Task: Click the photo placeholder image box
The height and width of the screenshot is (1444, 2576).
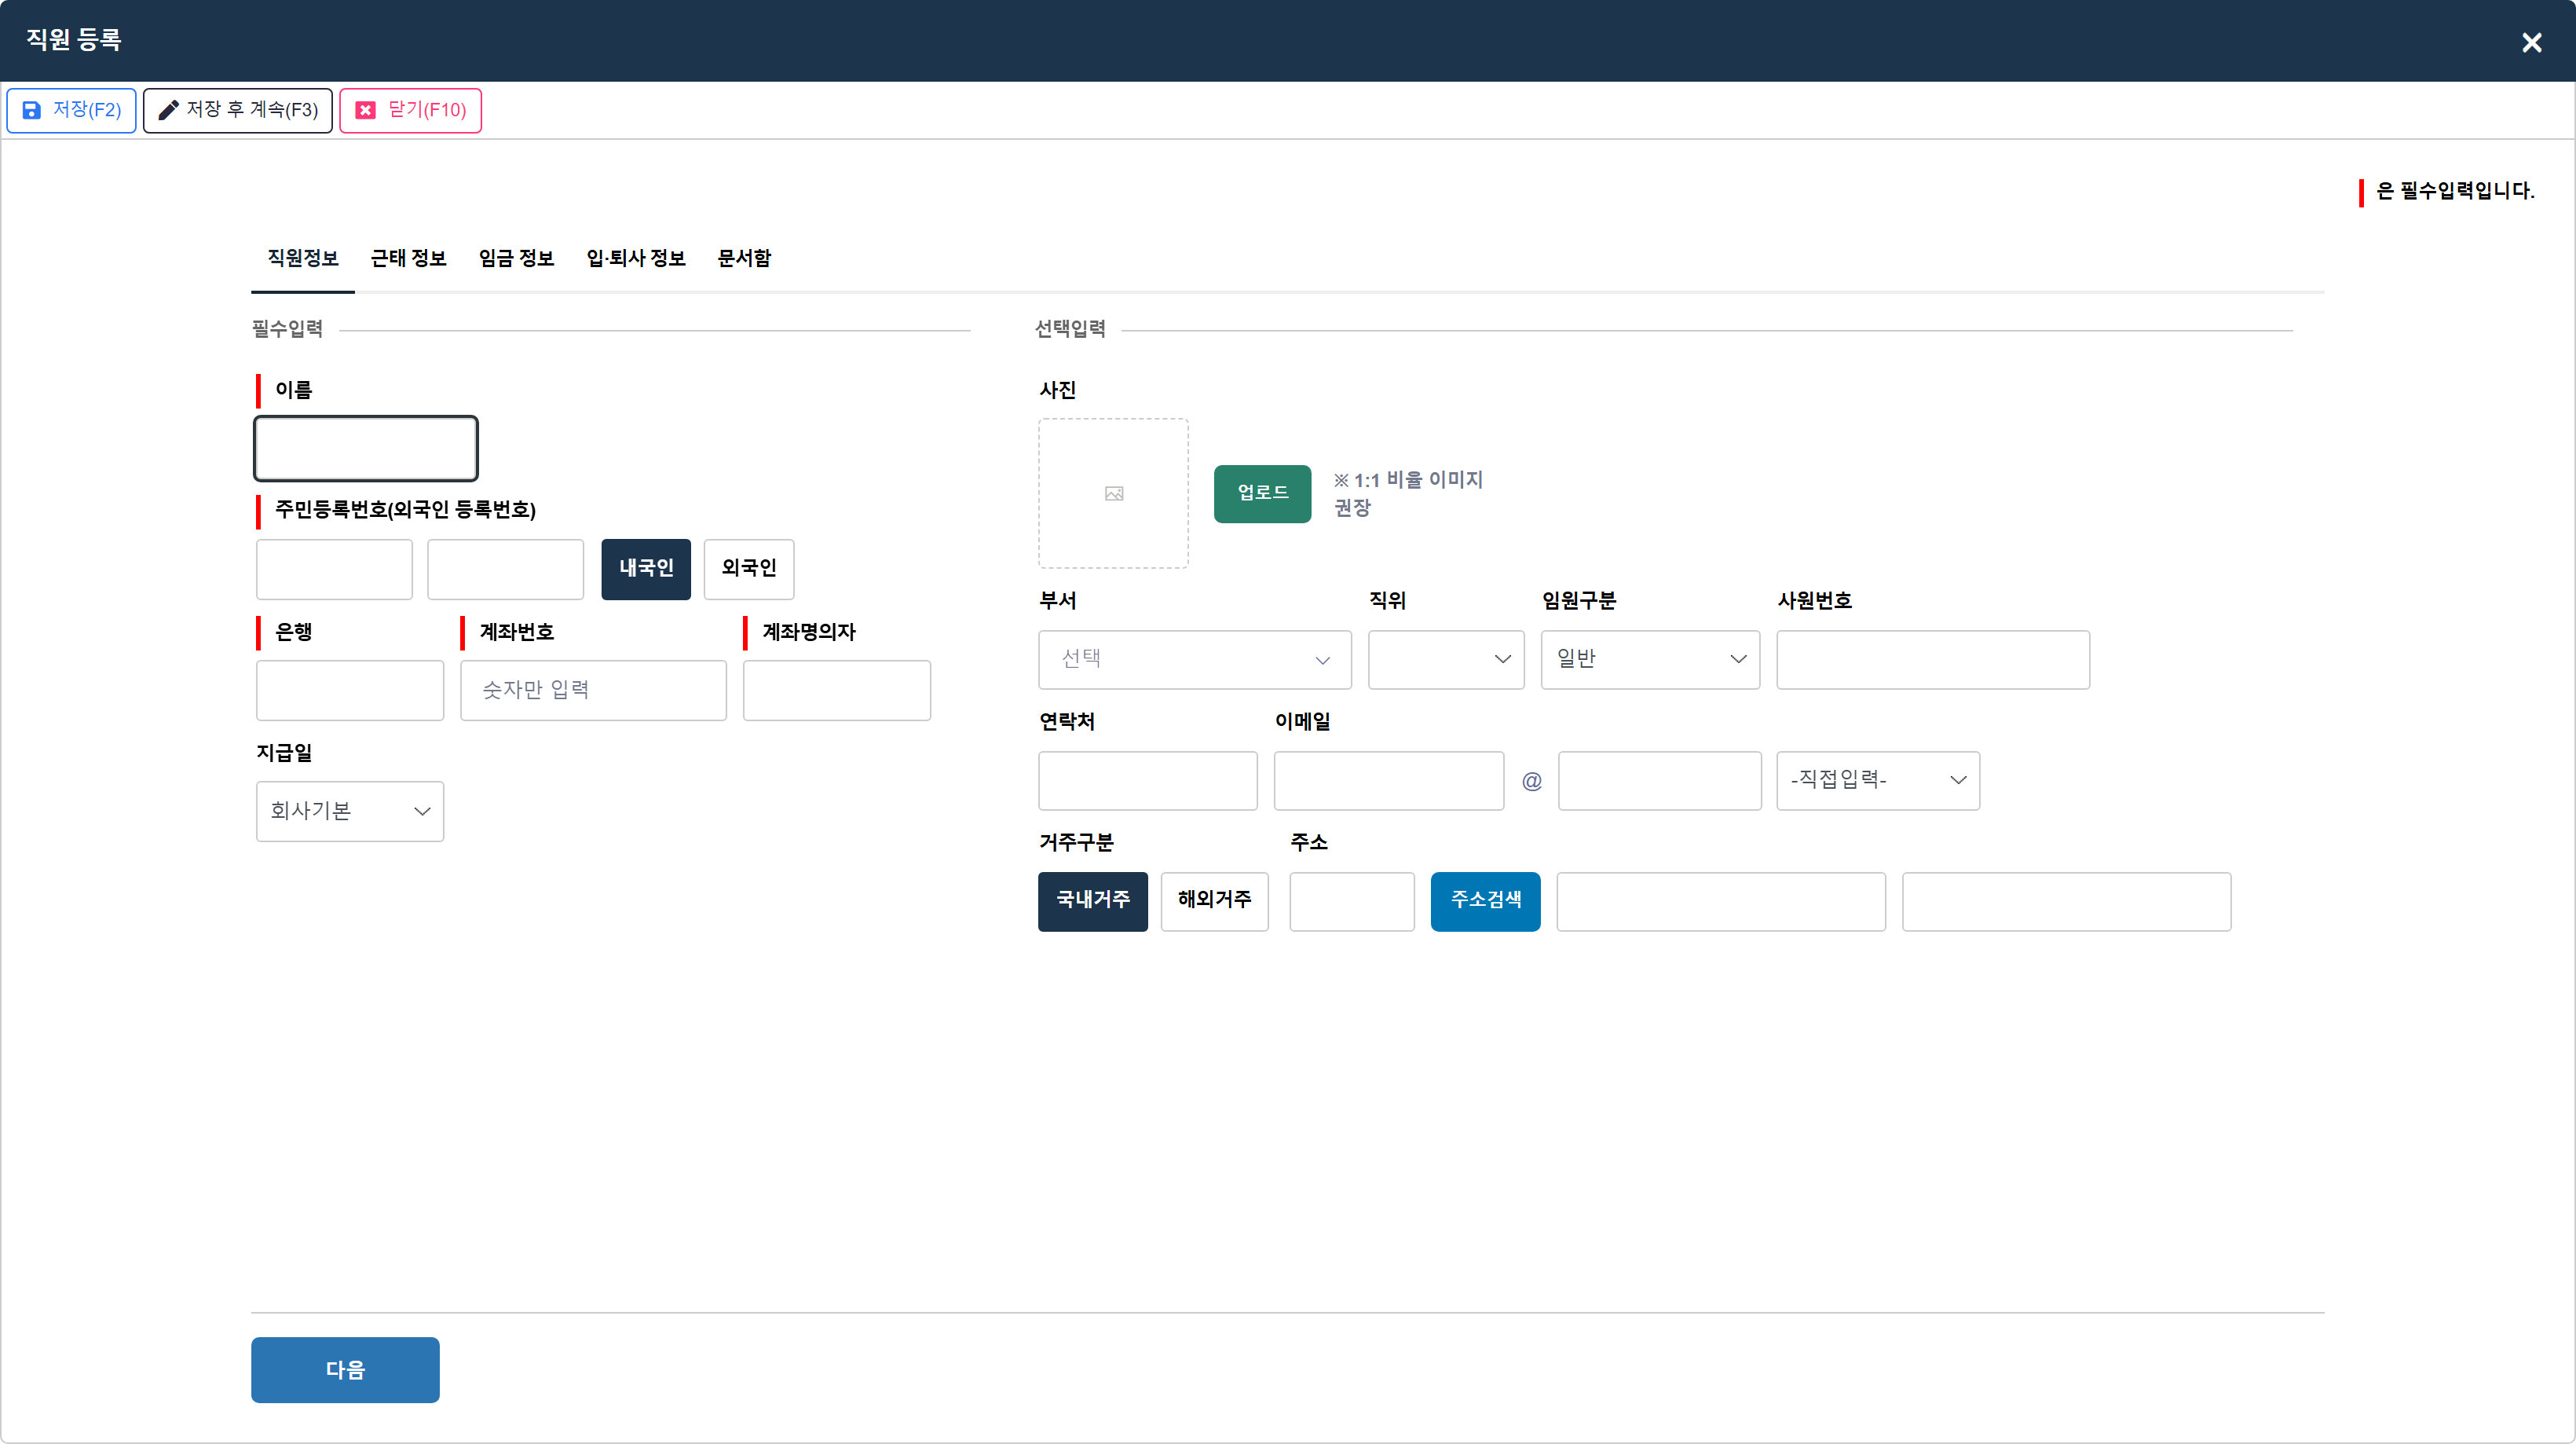Action: click(x=1113, y=493)
